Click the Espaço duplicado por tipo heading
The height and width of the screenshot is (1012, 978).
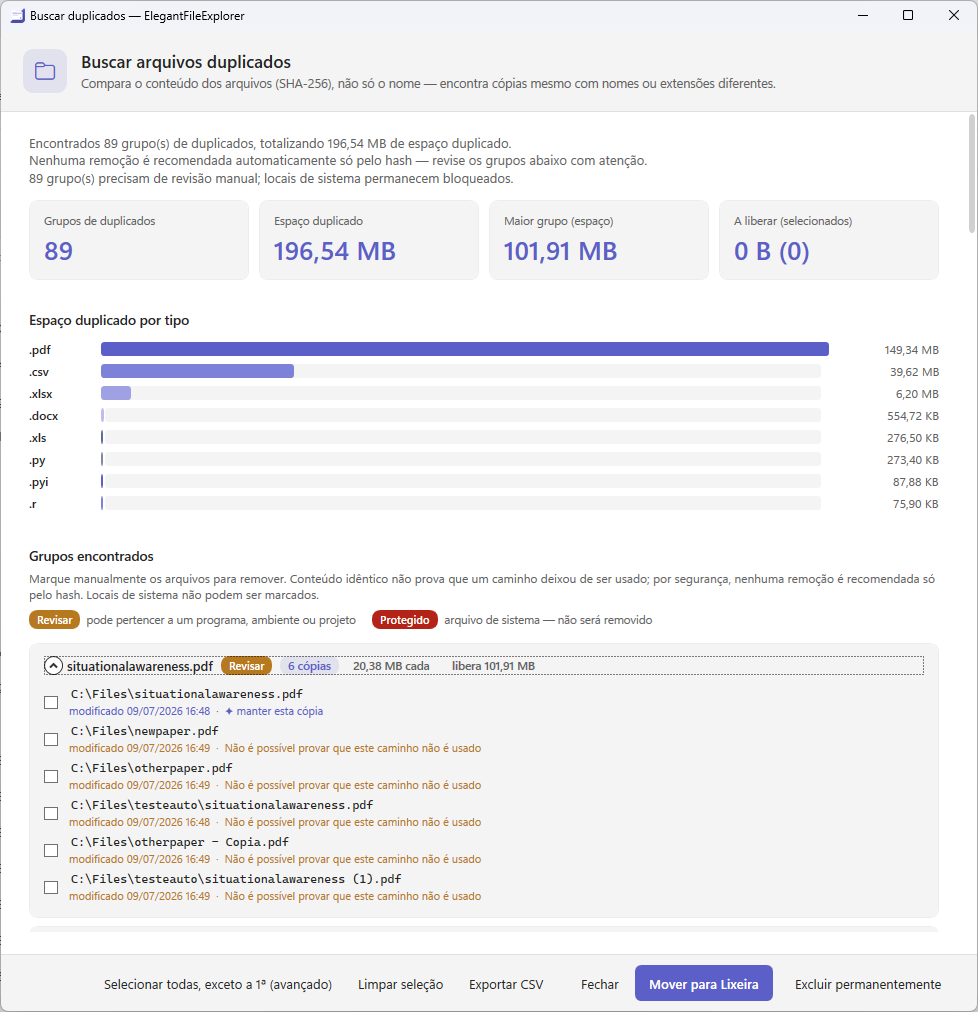pos(109,321)
